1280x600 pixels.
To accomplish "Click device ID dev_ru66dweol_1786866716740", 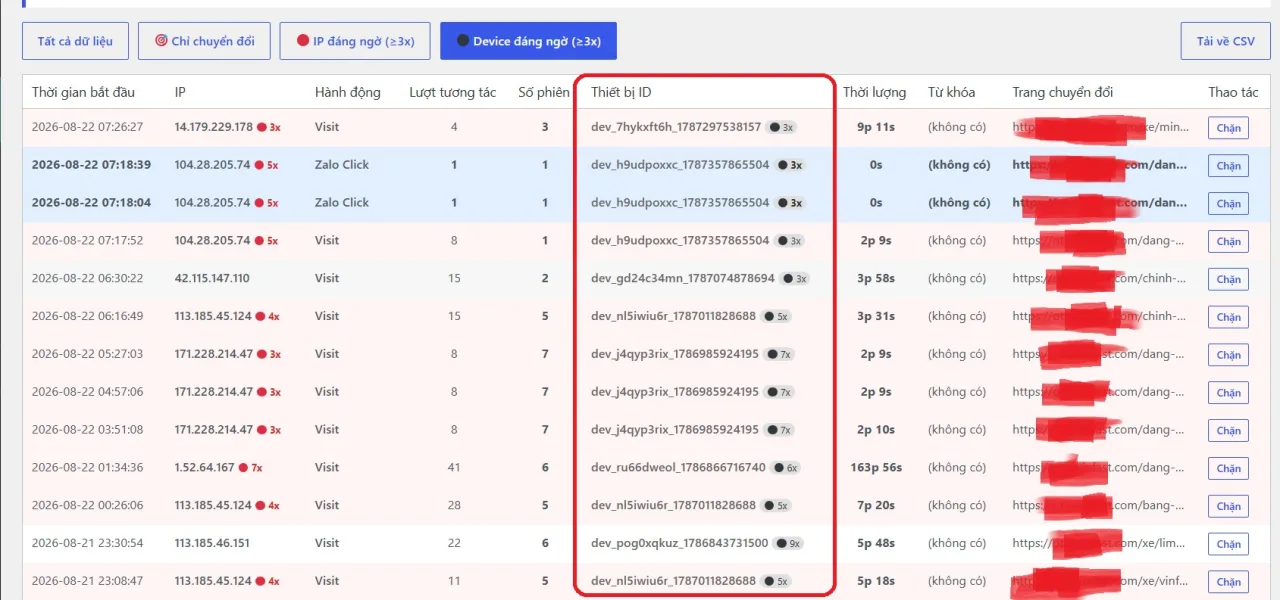I will tap(678, 467).
